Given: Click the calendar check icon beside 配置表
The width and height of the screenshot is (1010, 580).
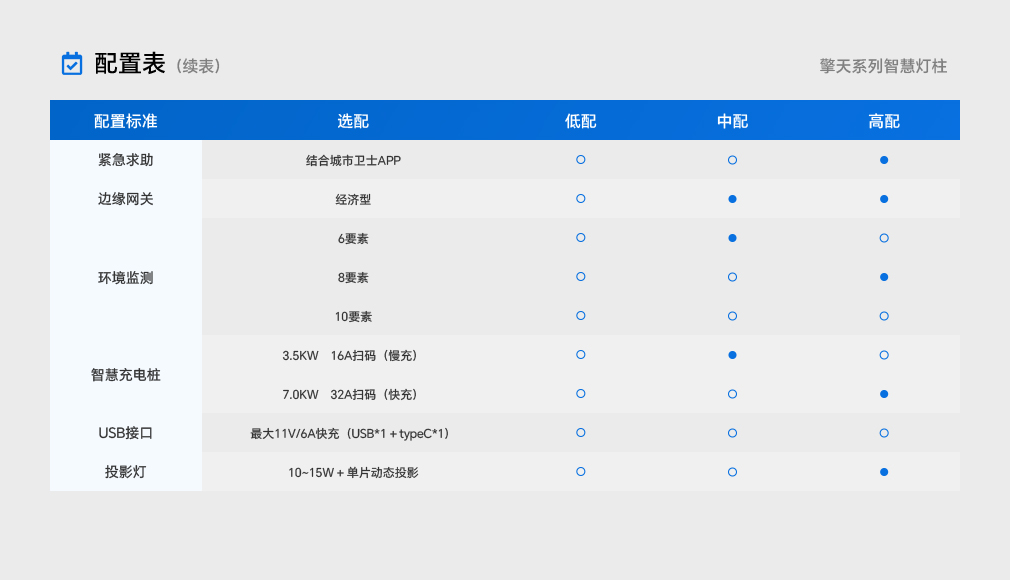Looking at the screenshot, I should pyautogui.click(x=72, y=64).
